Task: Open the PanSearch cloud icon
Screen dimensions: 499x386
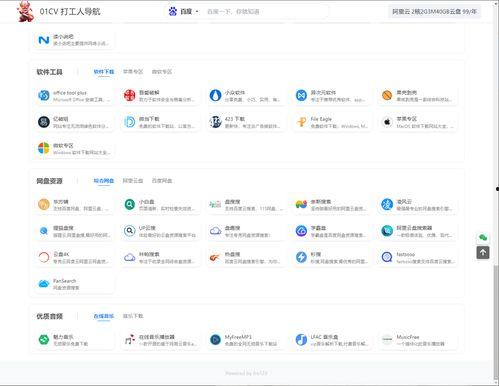Action: 44,284
